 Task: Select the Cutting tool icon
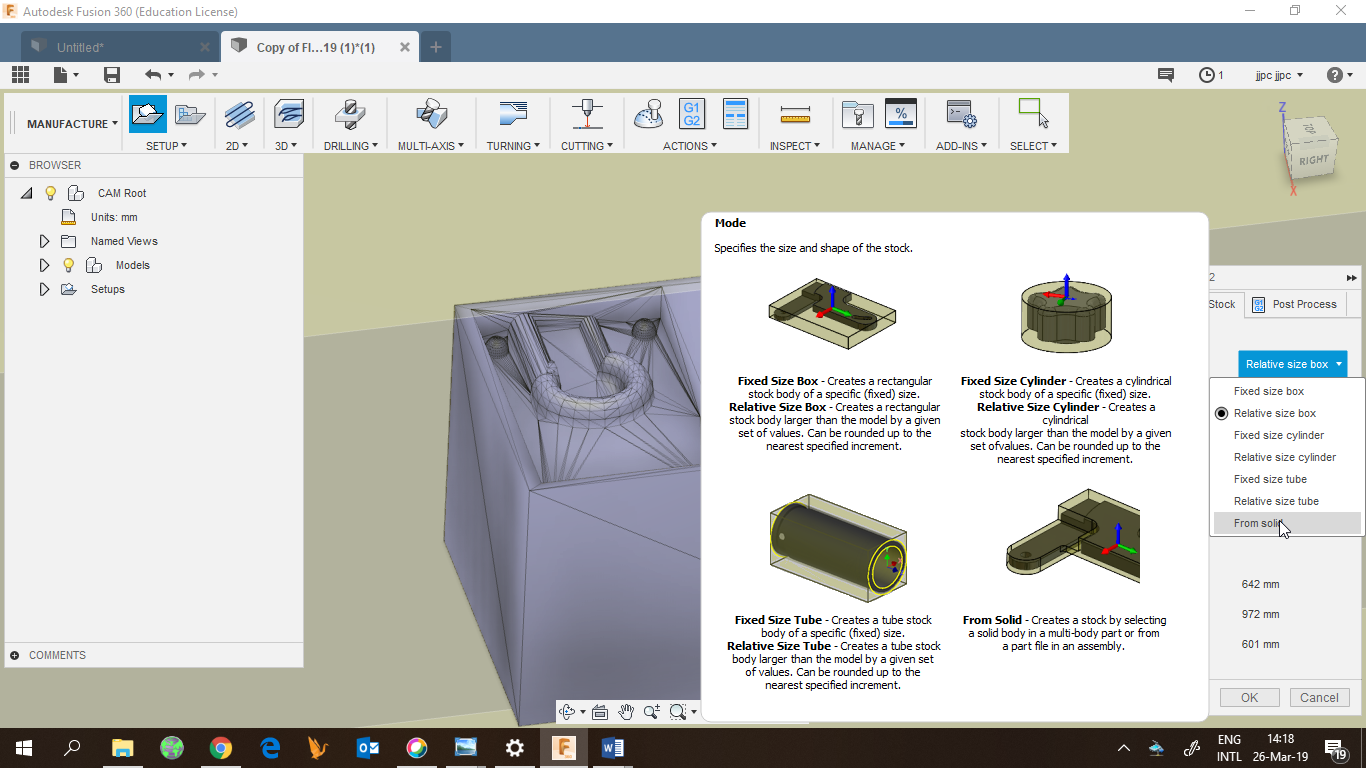click(x=587, y=114)
